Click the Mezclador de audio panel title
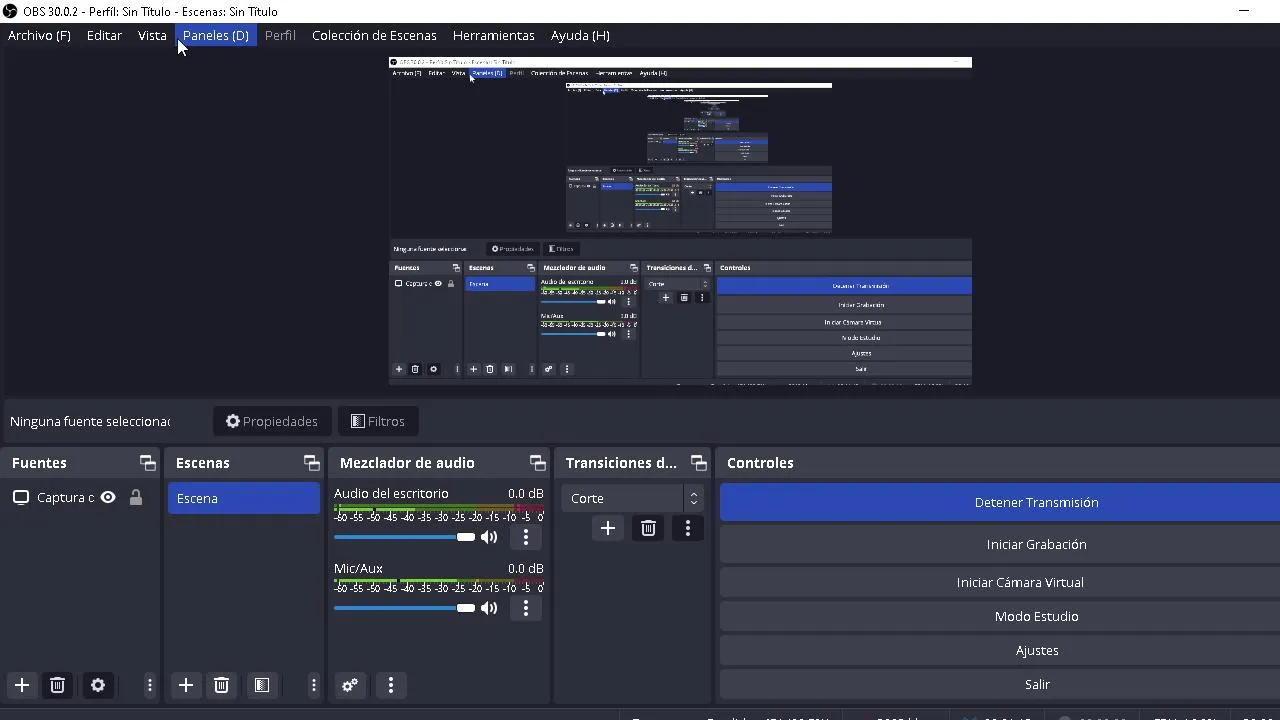The width and height of the screenshot is (1280, 720). coord(407,463)
